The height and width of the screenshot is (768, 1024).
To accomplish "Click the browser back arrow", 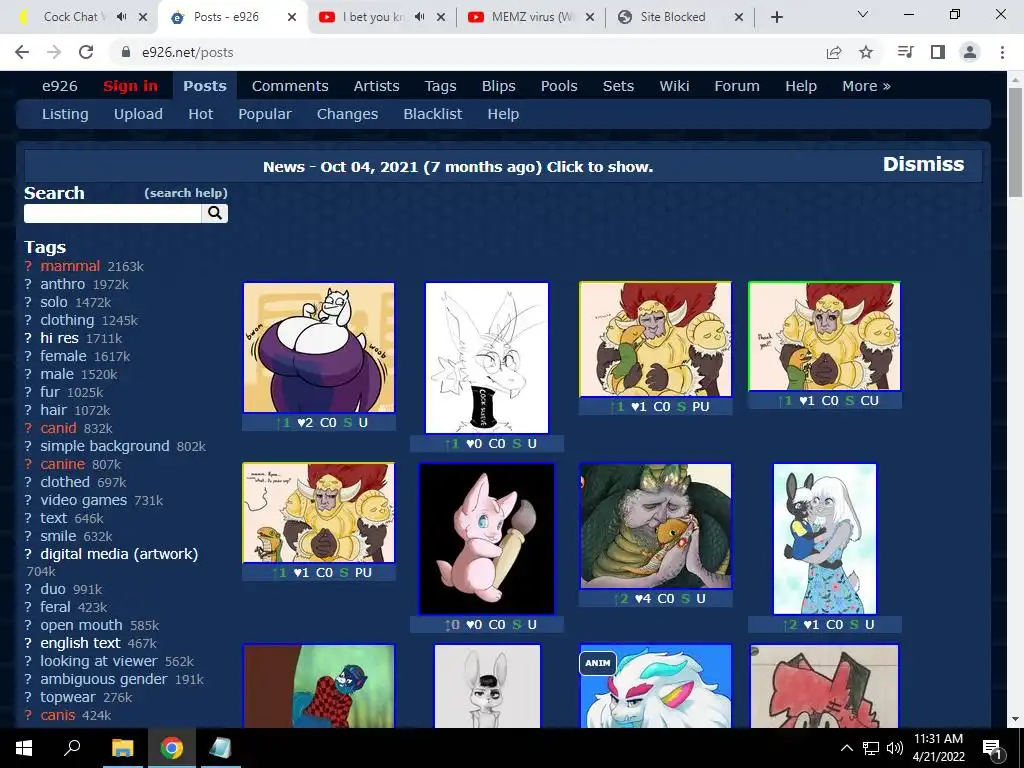I will click(22, 52).
